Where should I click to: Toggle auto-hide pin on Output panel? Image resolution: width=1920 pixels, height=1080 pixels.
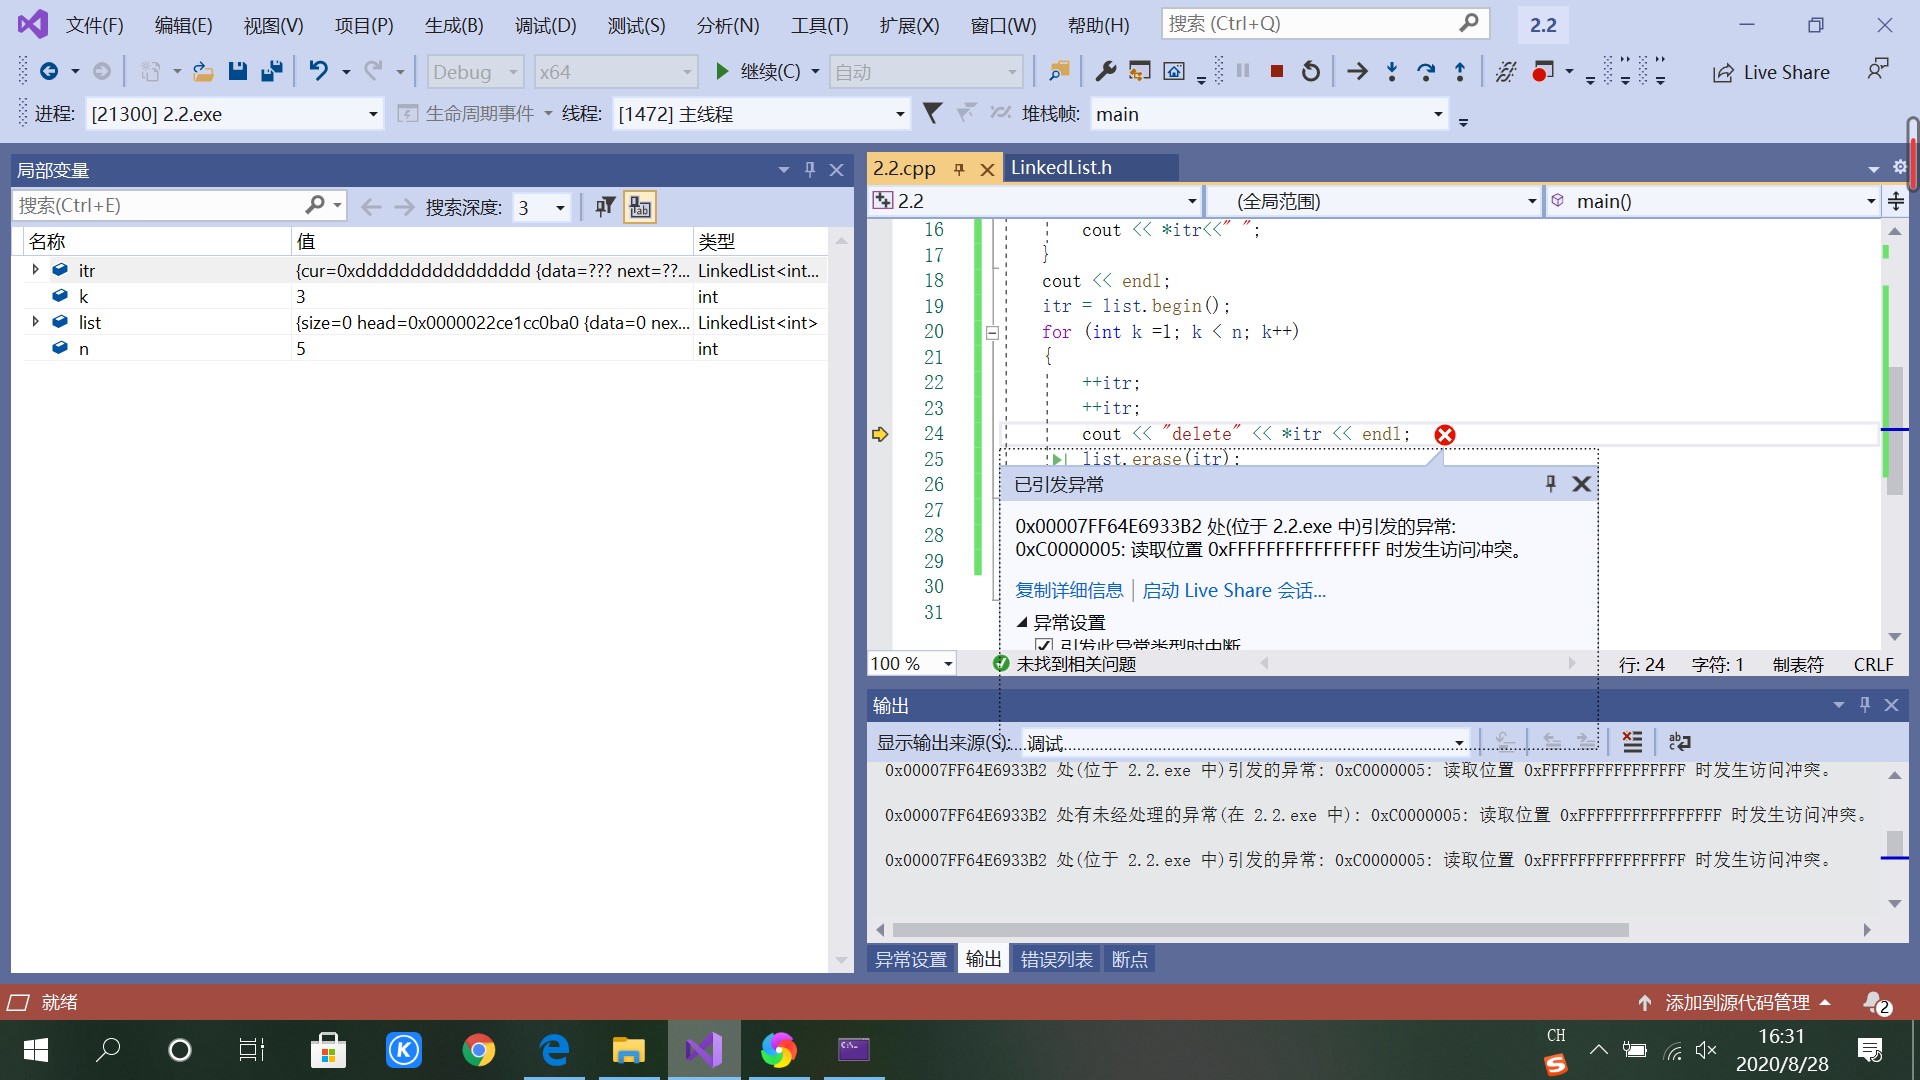click(x=1864, y=705)
